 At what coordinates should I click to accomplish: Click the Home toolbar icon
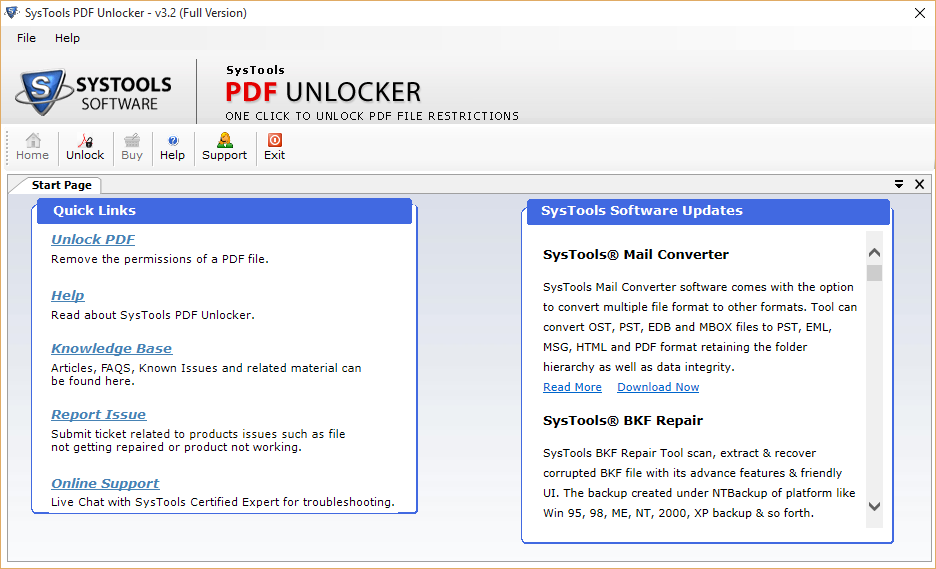point(32,147)
